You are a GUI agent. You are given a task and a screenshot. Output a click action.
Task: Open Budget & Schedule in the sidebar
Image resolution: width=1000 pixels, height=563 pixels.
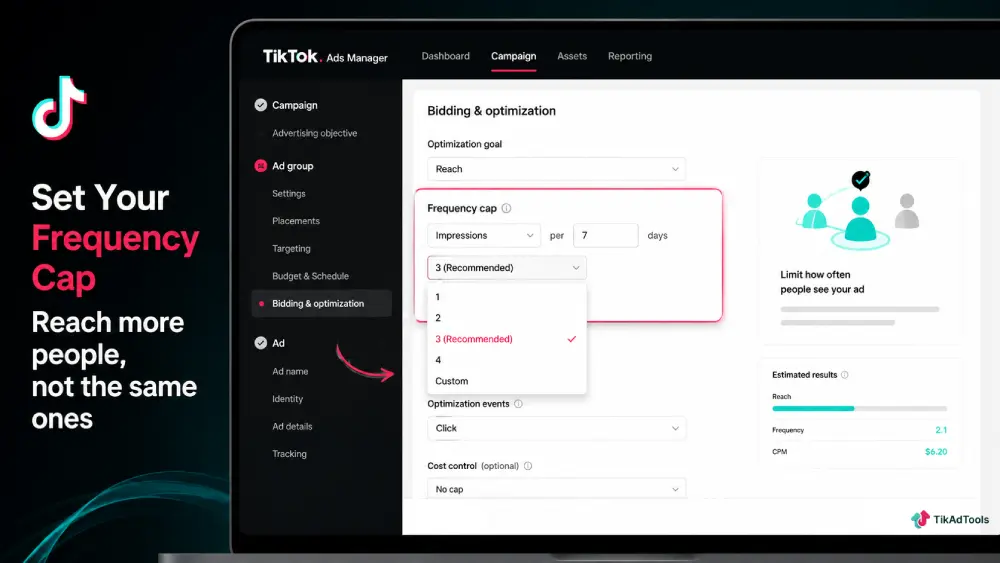click(310, 276)
